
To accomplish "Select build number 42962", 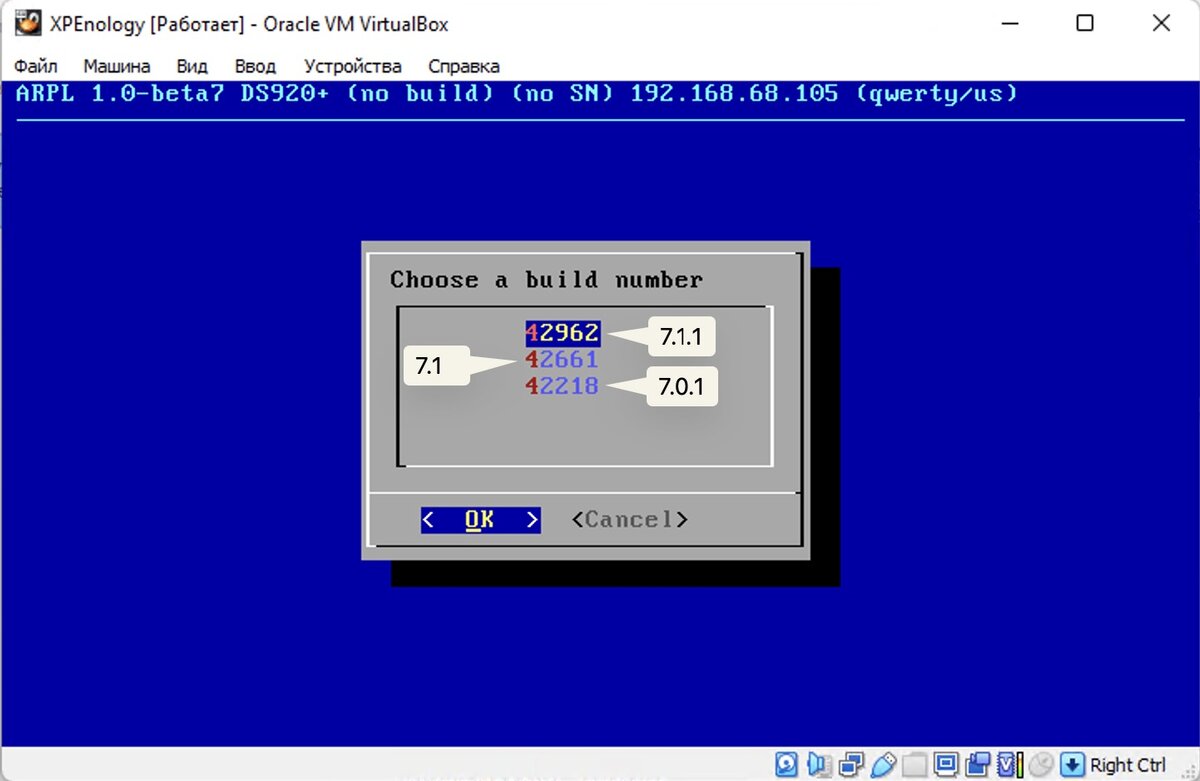I will coord(563,333).
